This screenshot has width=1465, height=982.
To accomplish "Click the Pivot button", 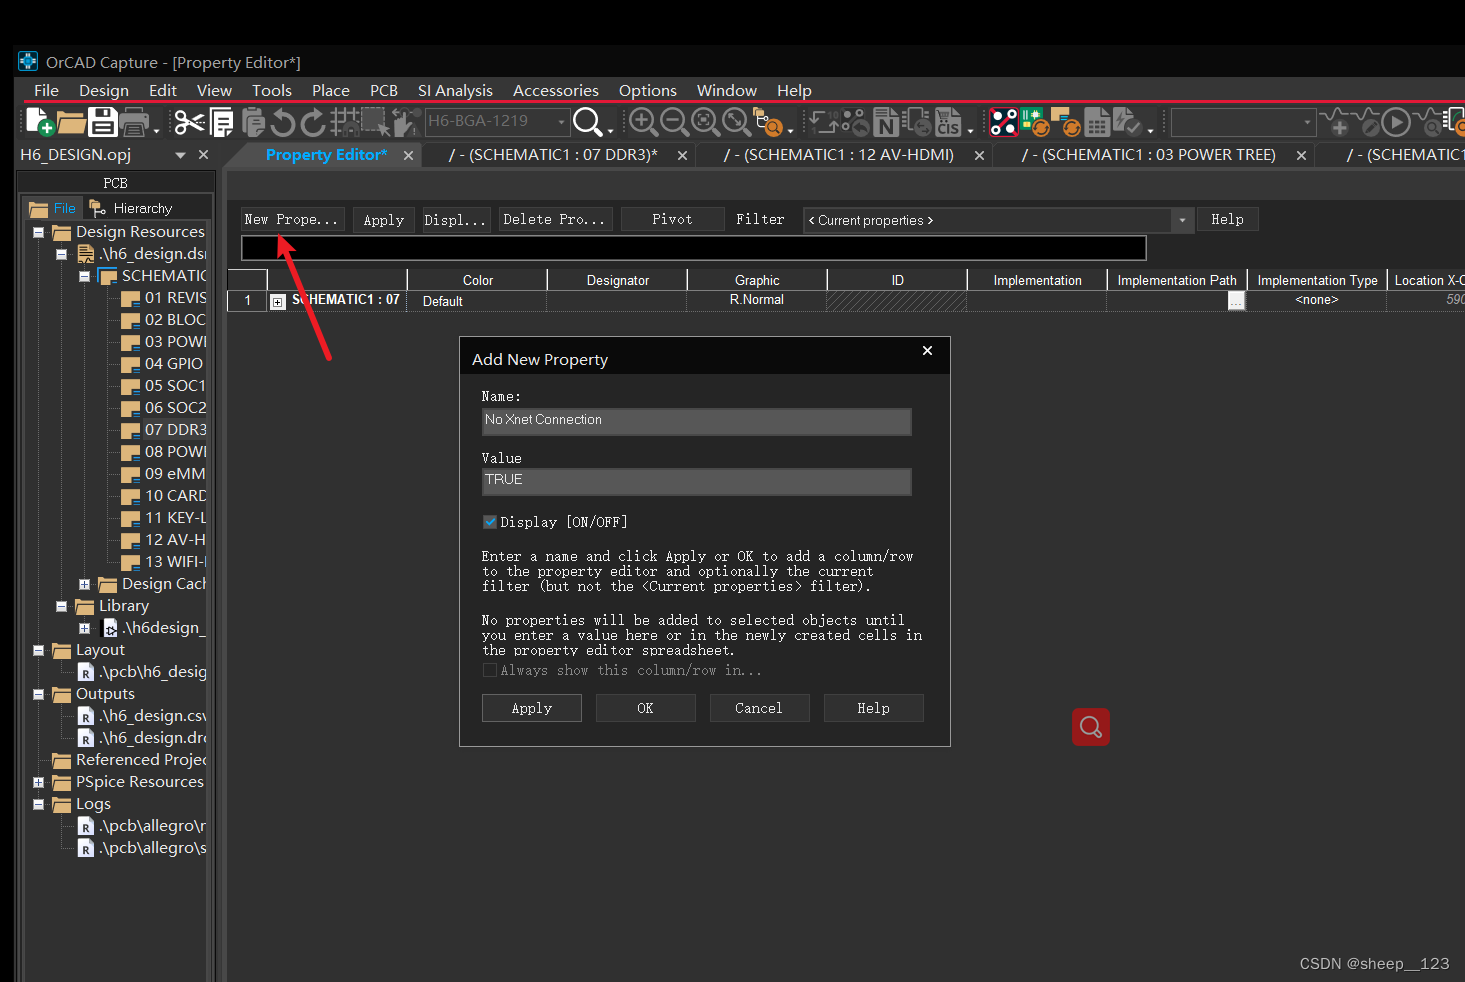I will click(672, 219).
